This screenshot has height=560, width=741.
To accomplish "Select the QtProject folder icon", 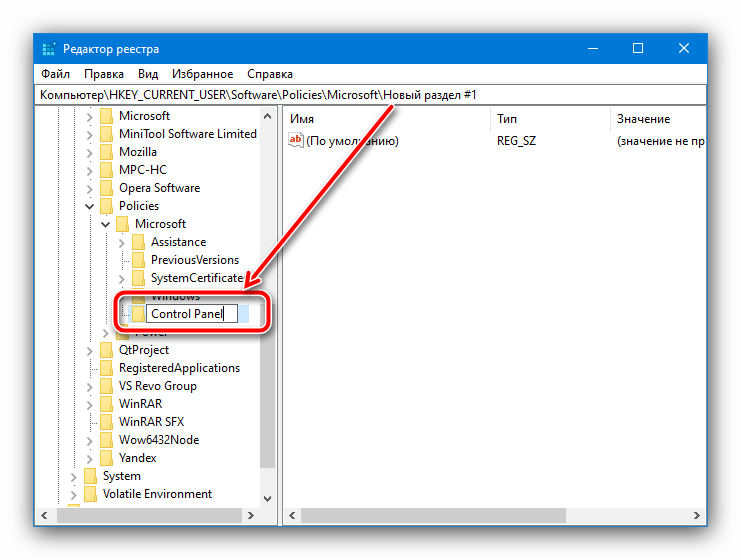I will tap(107, 350).
